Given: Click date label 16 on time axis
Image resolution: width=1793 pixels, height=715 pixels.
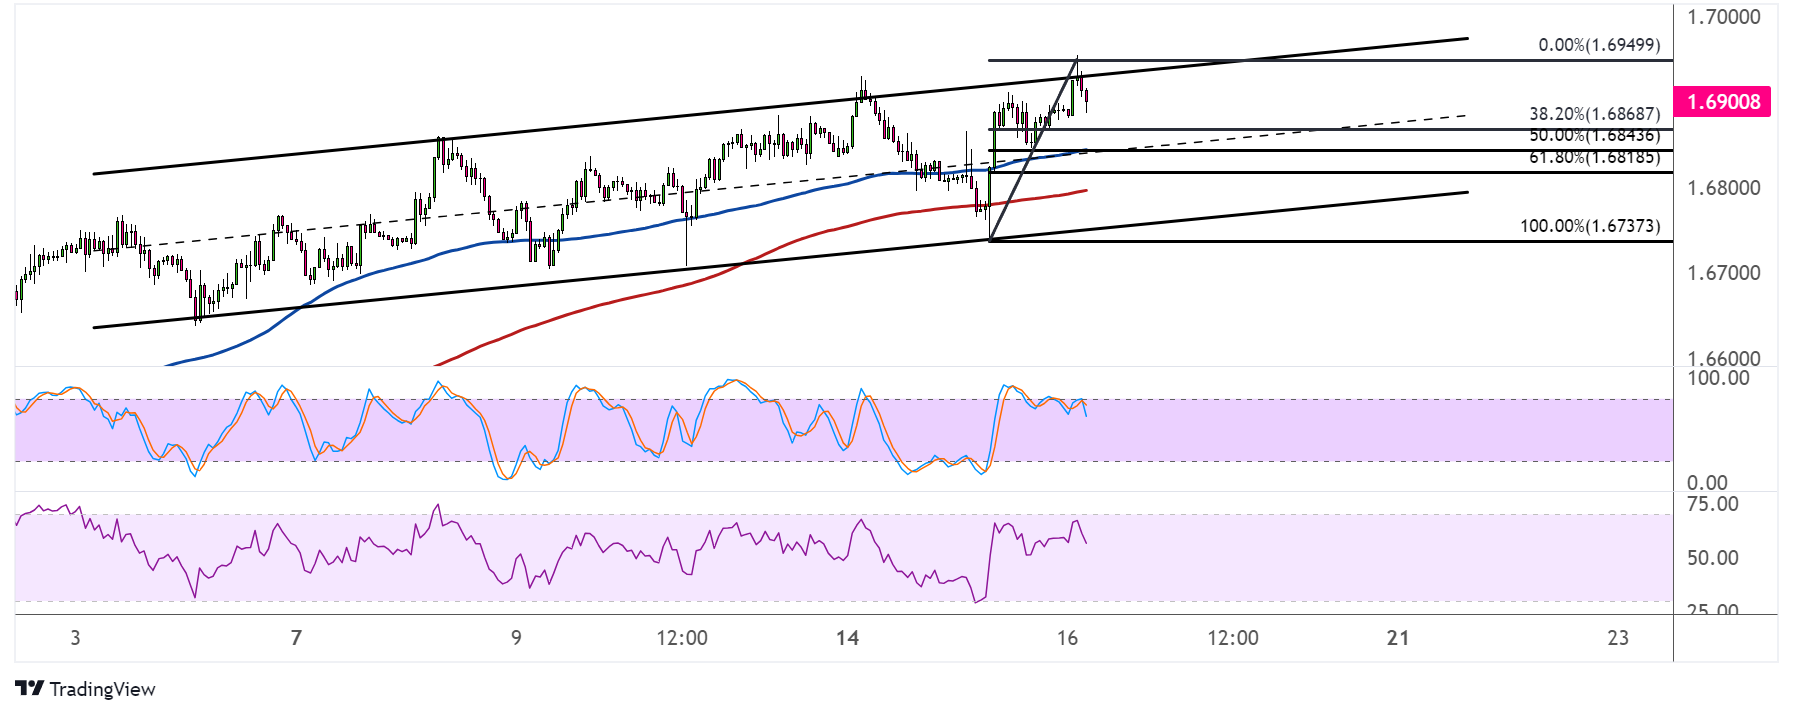Looking at the screenshot, I should [1067, 638].
